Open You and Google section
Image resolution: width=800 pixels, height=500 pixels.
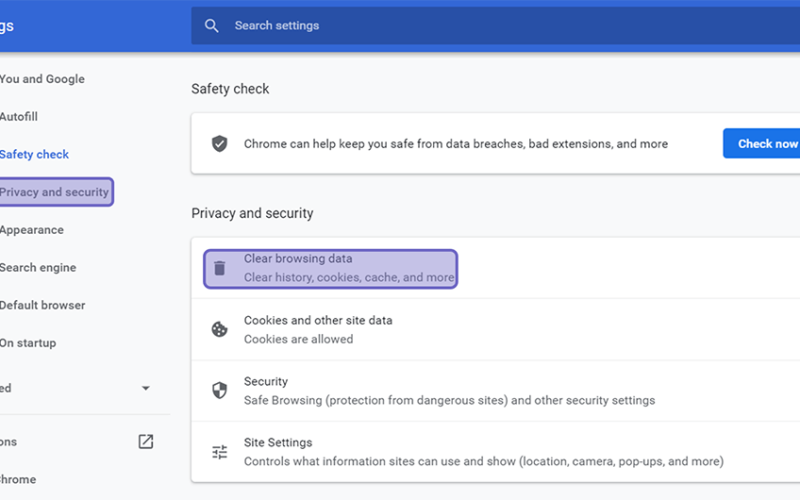coord(42,79)
